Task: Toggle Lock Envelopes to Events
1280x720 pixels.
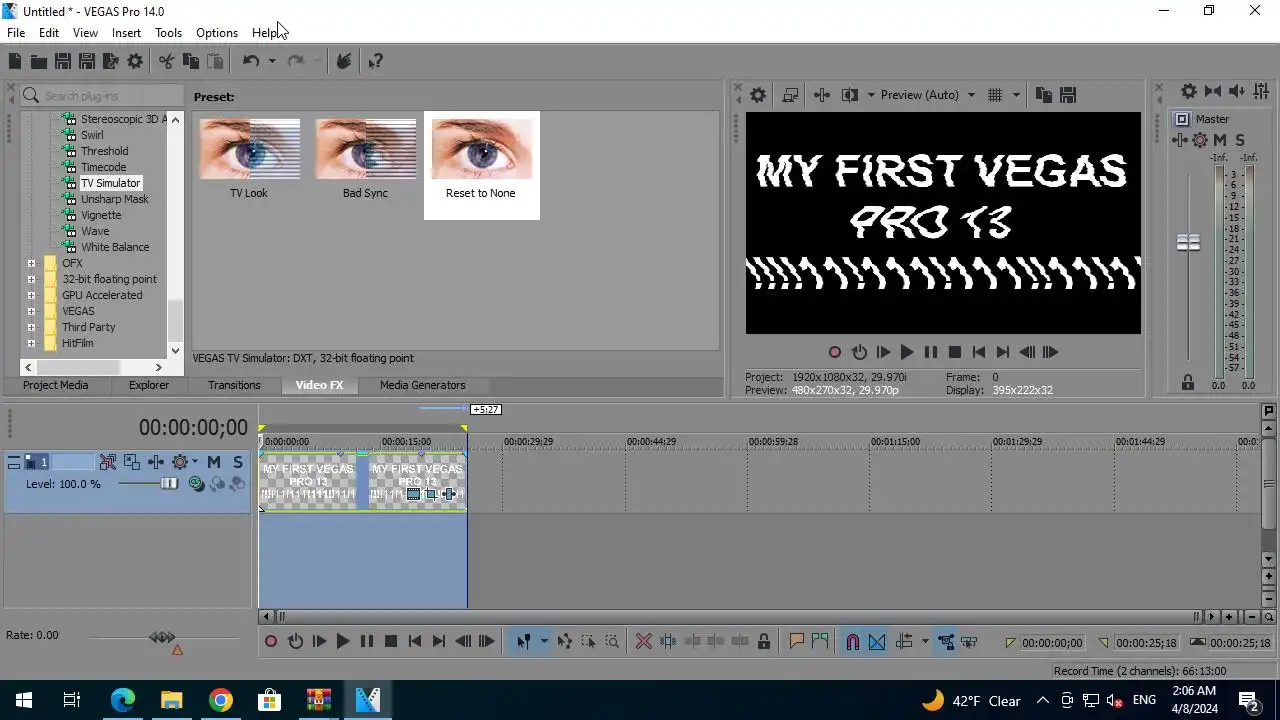Action: click(x=946, y=642)
